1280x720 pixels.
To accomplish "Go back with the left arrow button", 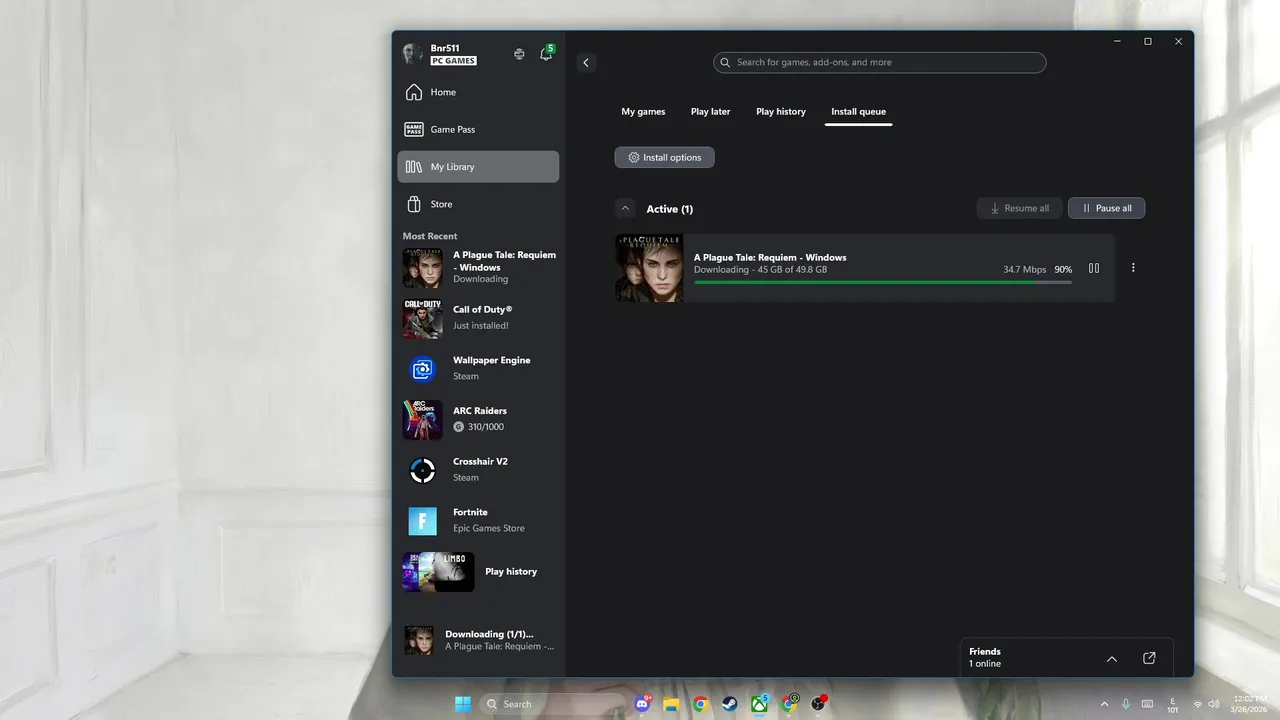I will pos(586,62).
